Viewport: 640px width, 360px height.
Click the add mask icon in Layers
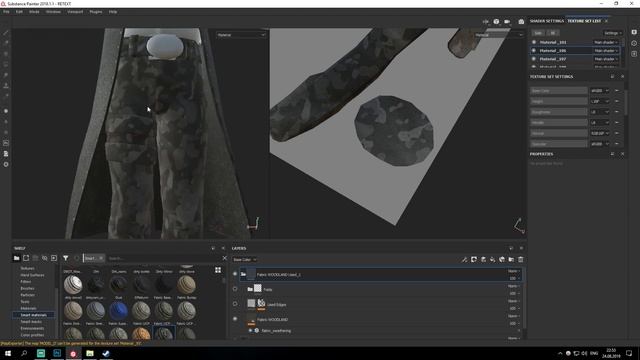(474, 260)
